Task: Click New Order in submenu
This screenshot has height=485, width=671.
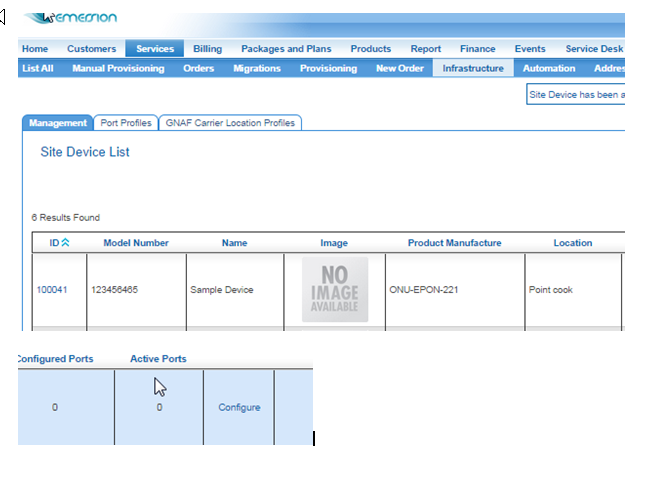Action: [x=399, y=68]
